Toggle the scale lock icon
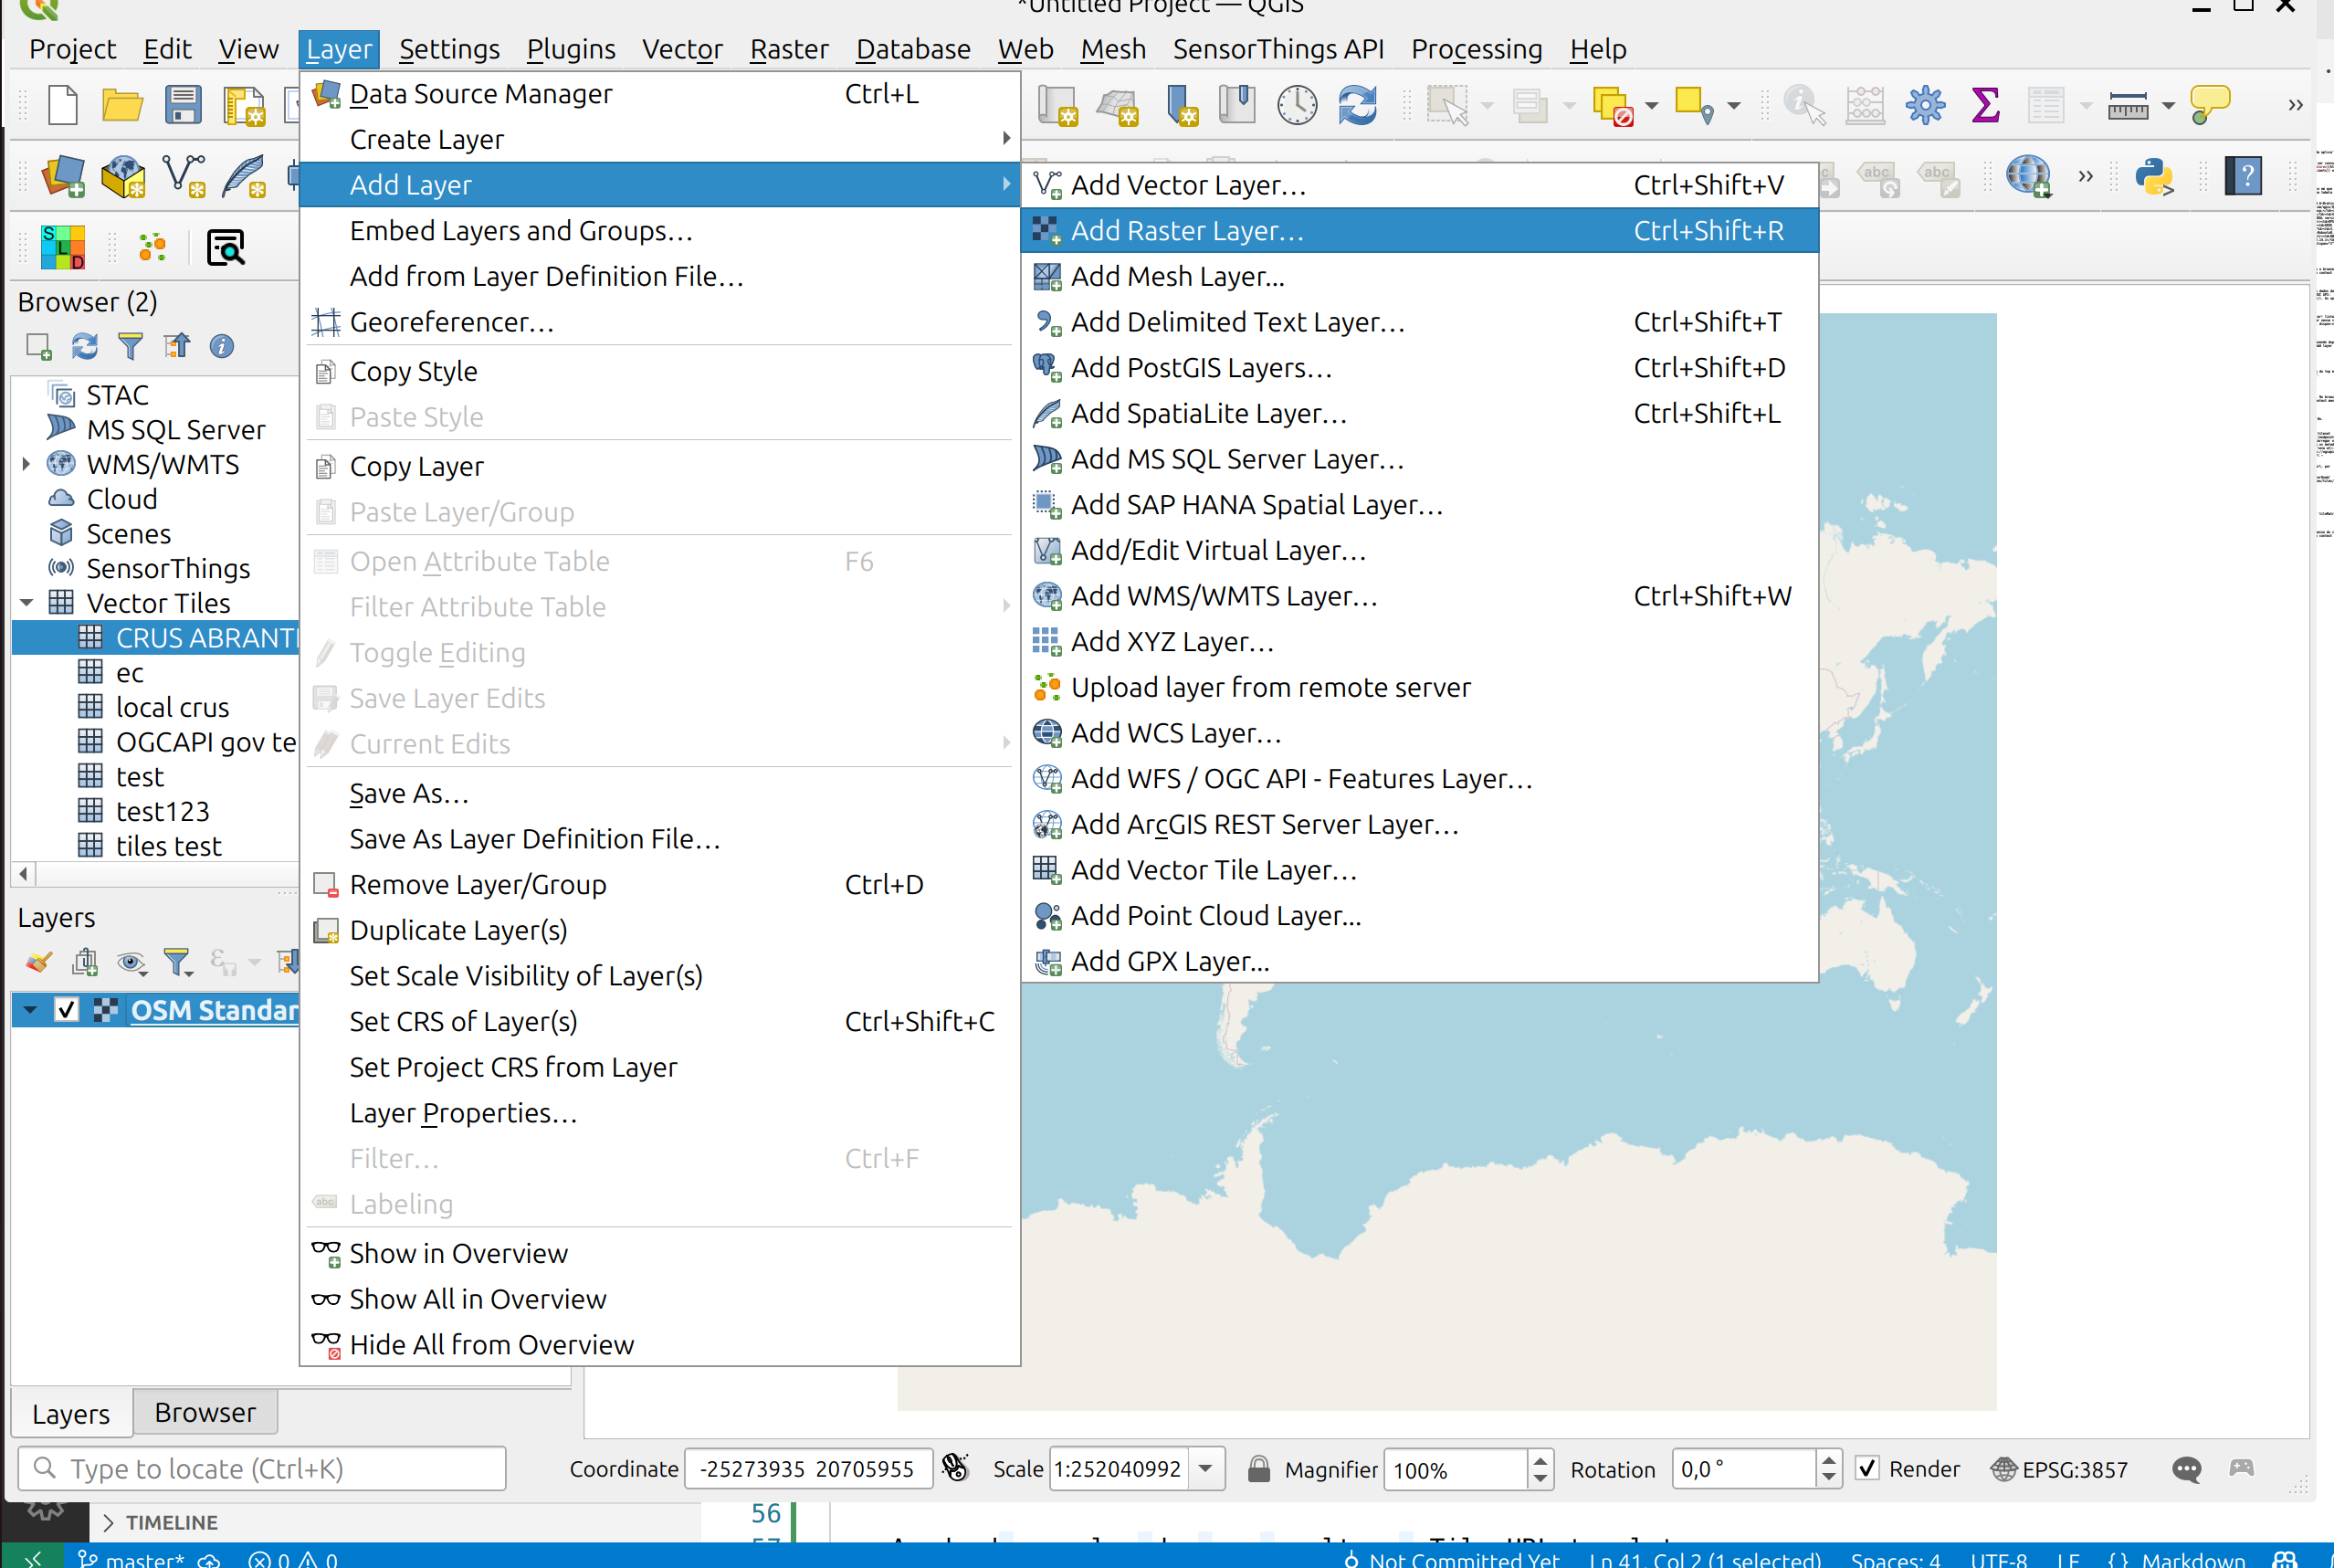The width and height of the screenshot is (2334, 1568). [x=1258, y=1468]
